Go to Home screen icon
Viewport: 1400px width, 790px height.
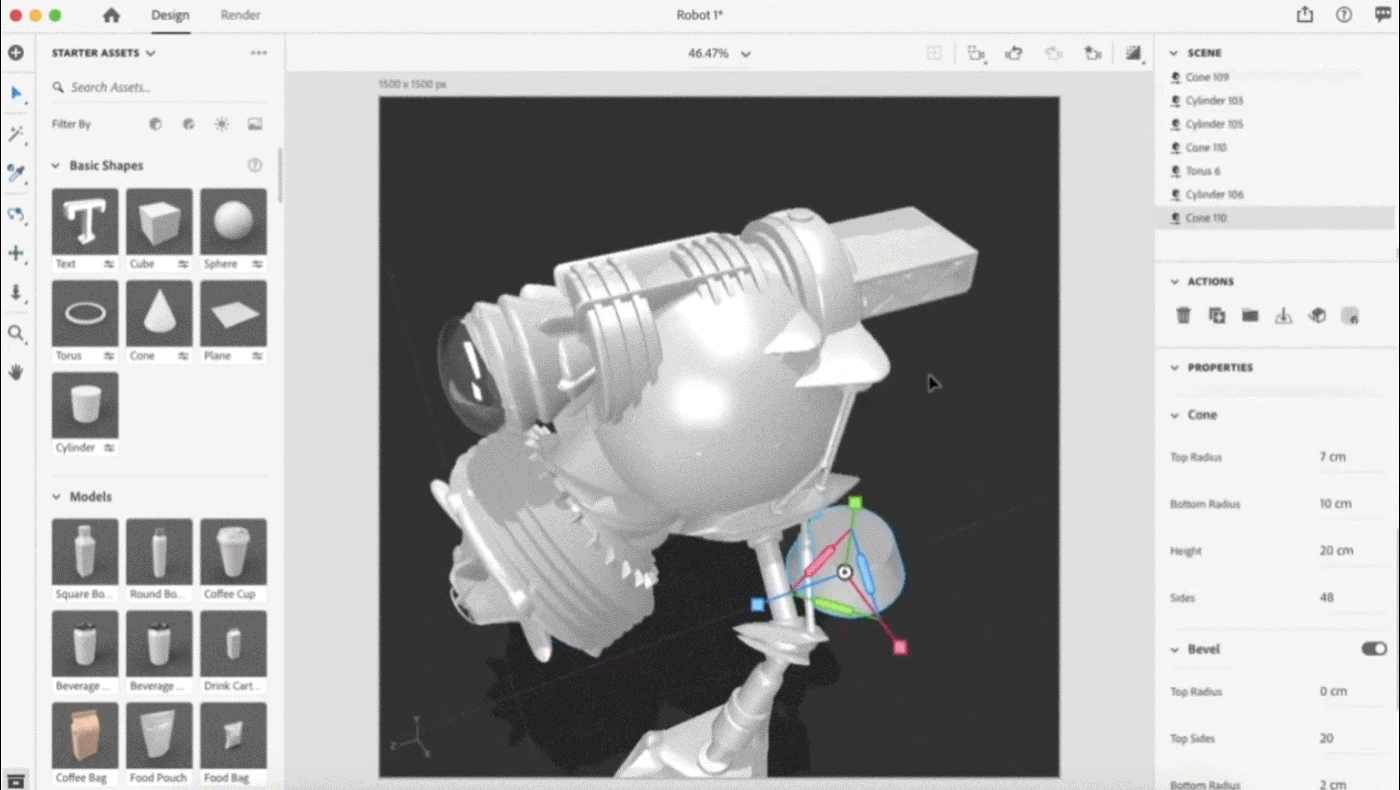(111, 15)
